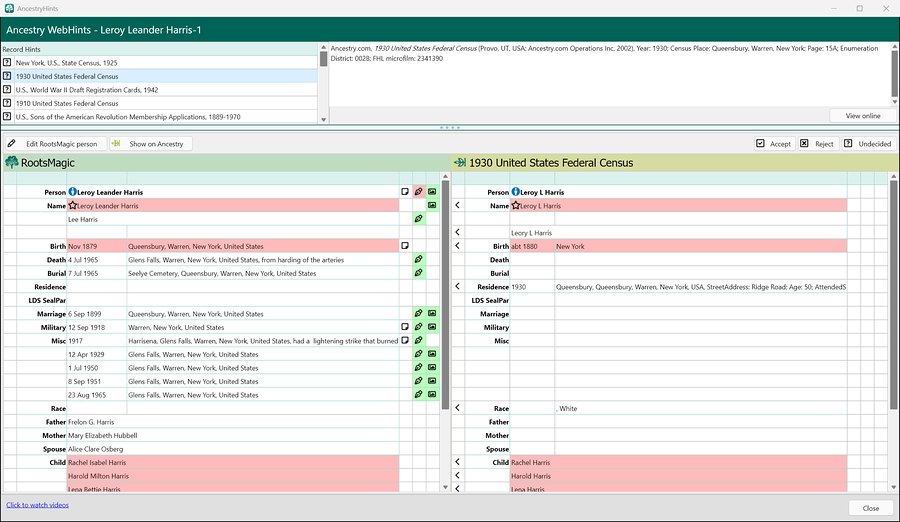Click the primary star beside Name Leroy Leander Harris
Screen dimensions: 900x522
tap(72, 205)
